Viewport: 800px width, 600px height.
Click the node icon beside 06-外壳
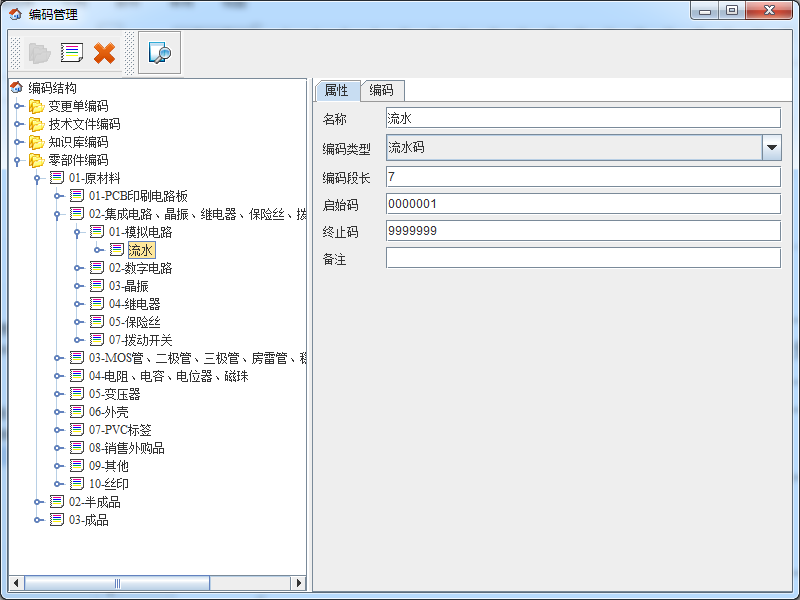[x=77, y=411]
